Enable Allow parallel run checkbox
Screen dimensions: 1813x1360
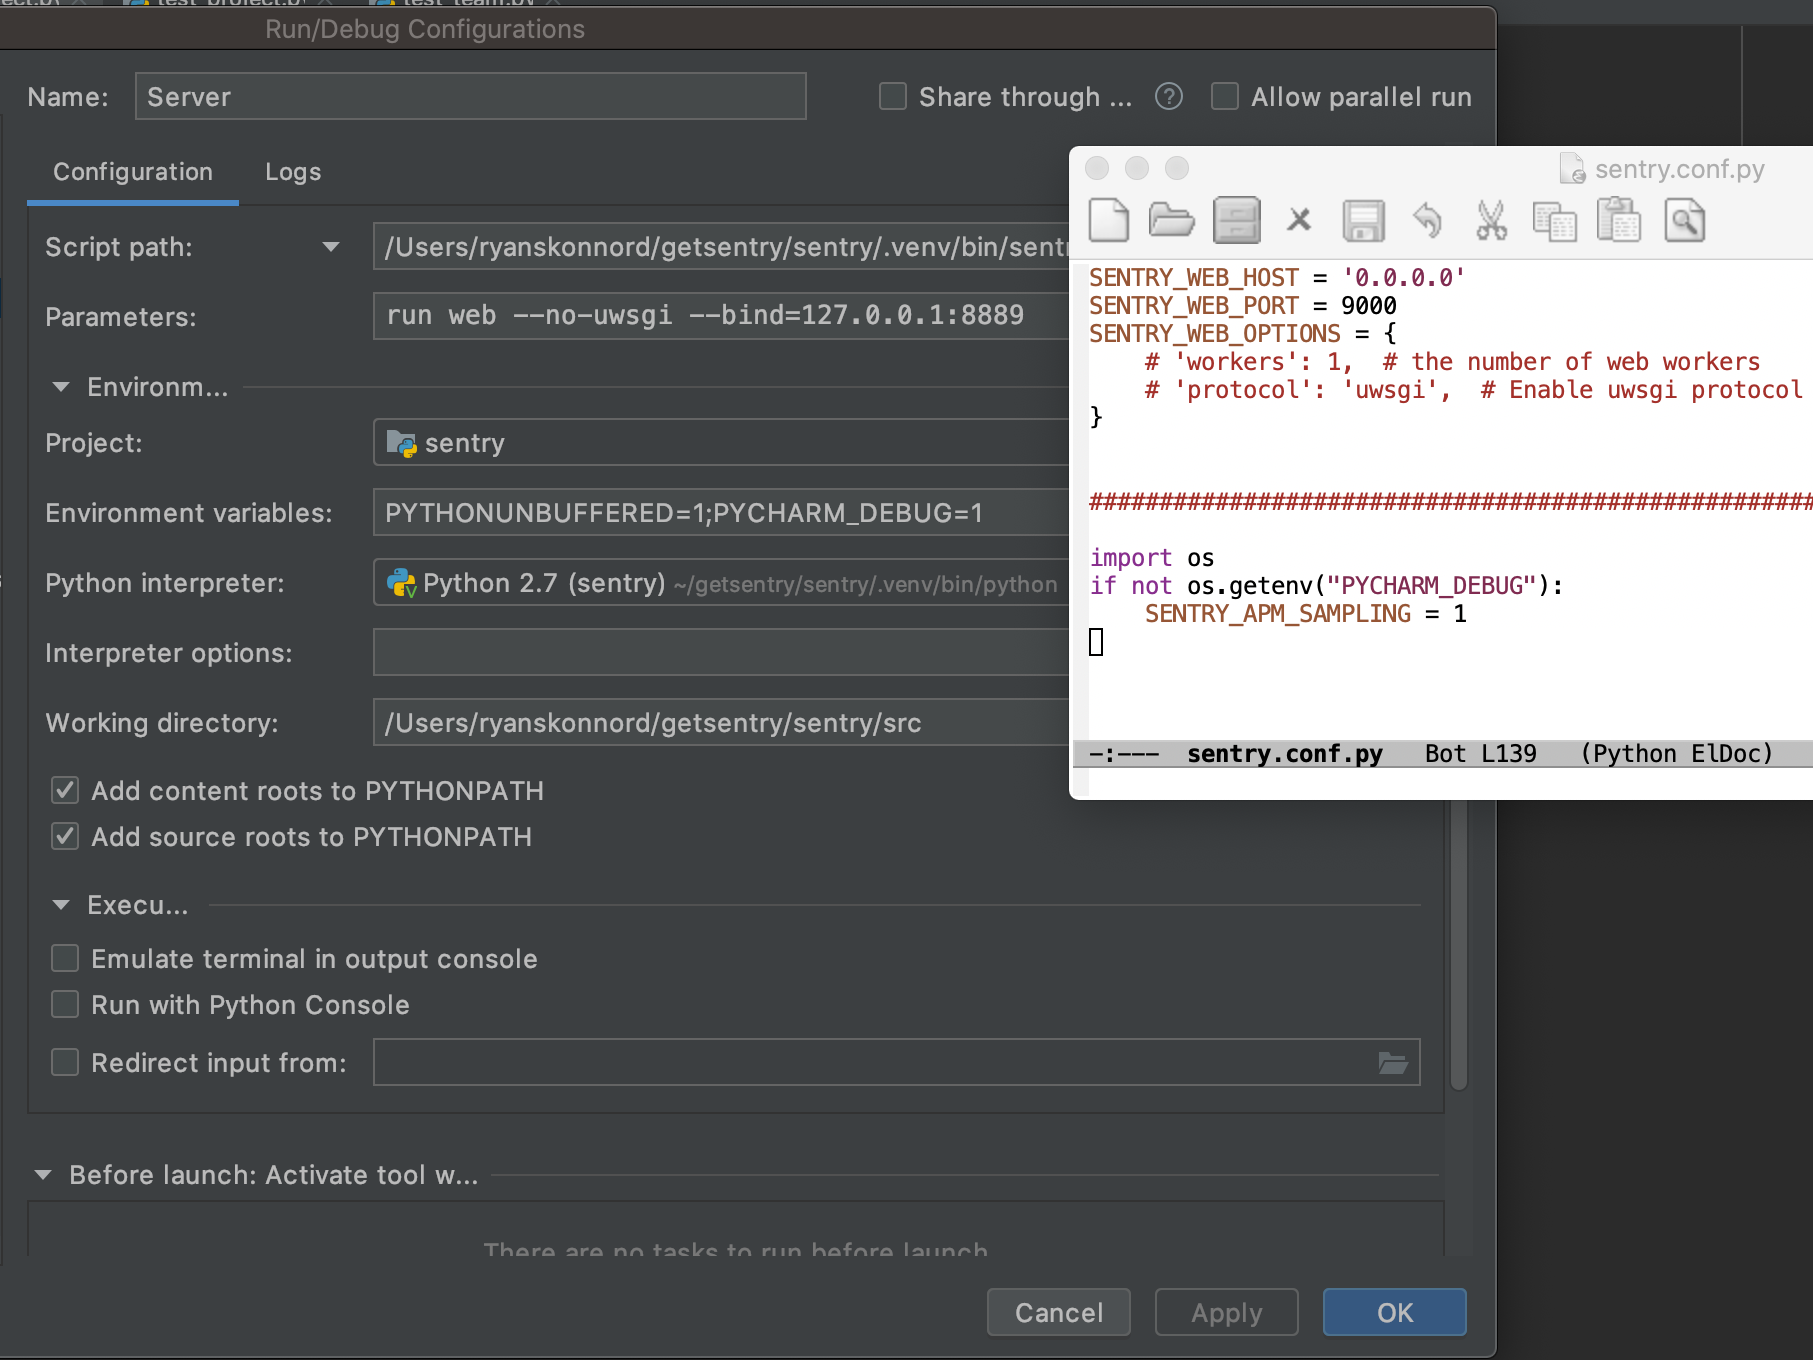(x=1225, y=97)
